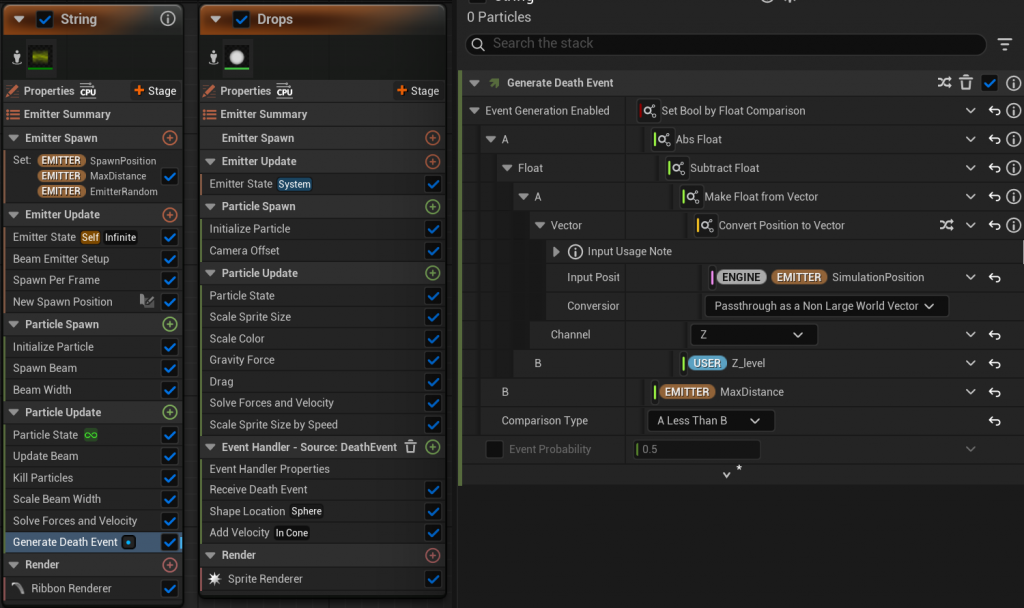The width and height of the screenshot is (1024, 608).
Task: Open the Comparison Type dropdown
Action: pyautogui.click(x=710, y=421)
